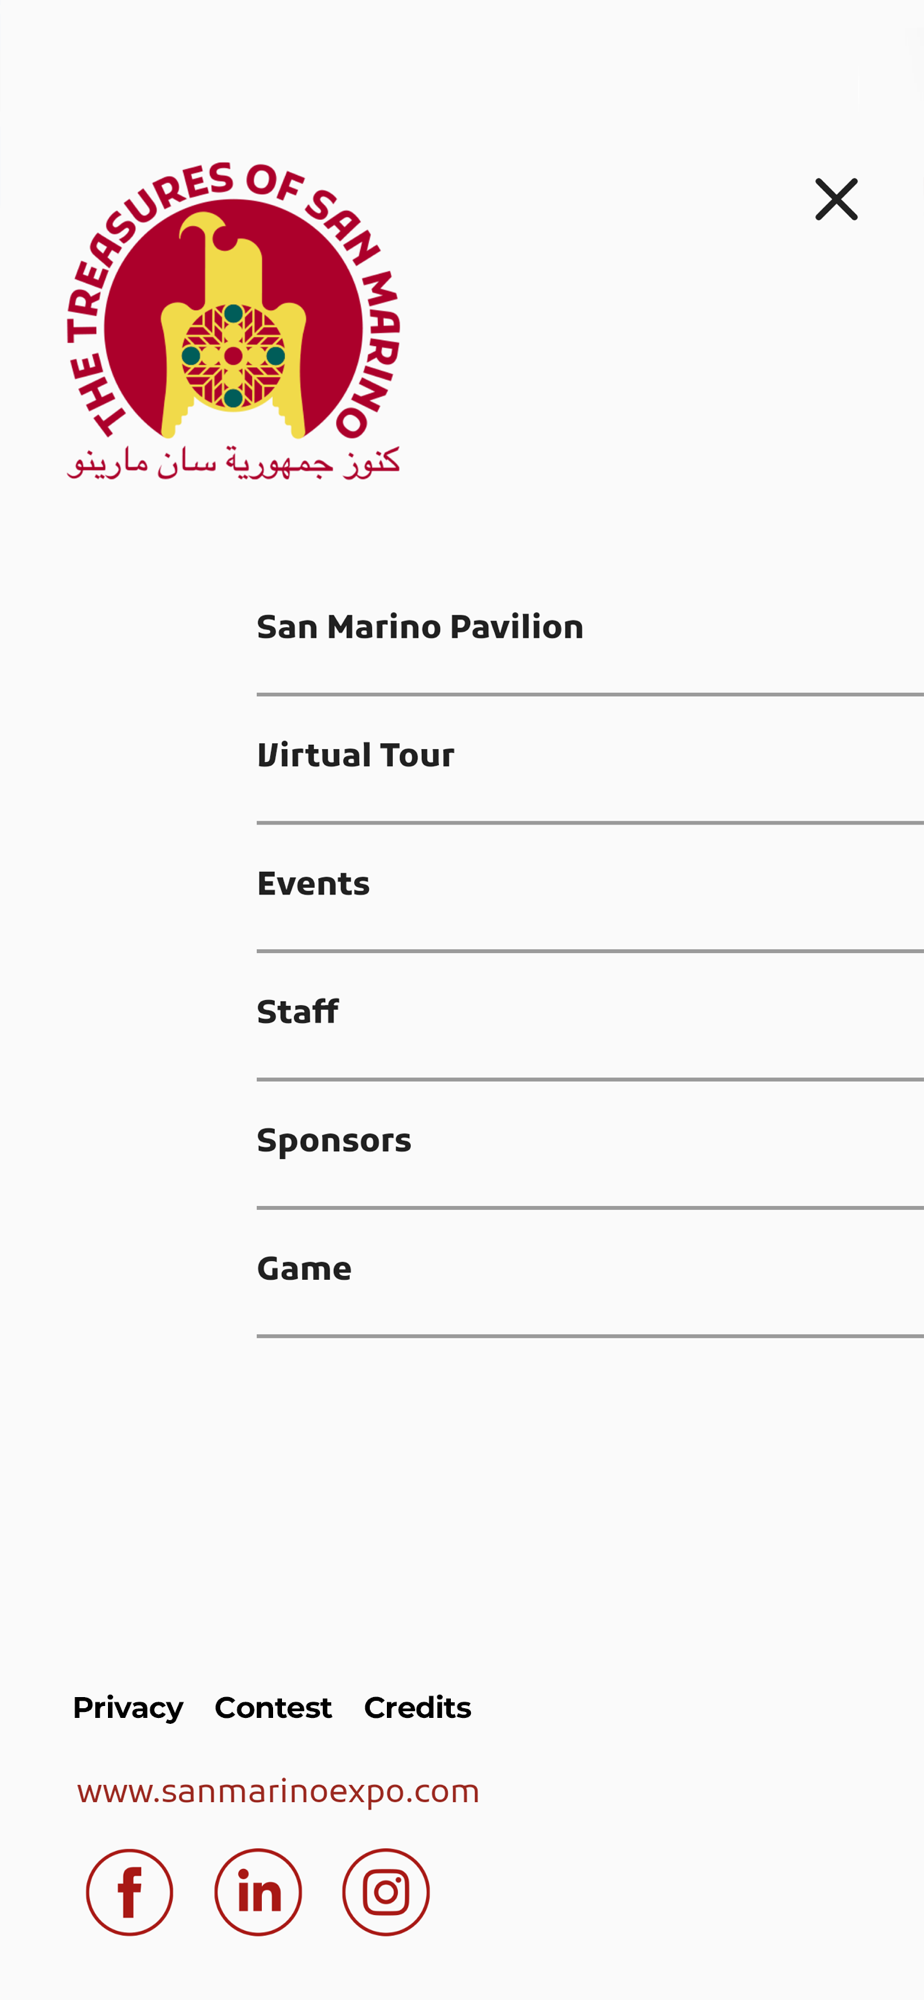View the Credits footer link
The height and width of the screenshot is (2000, 924).
coord(418,1708)
